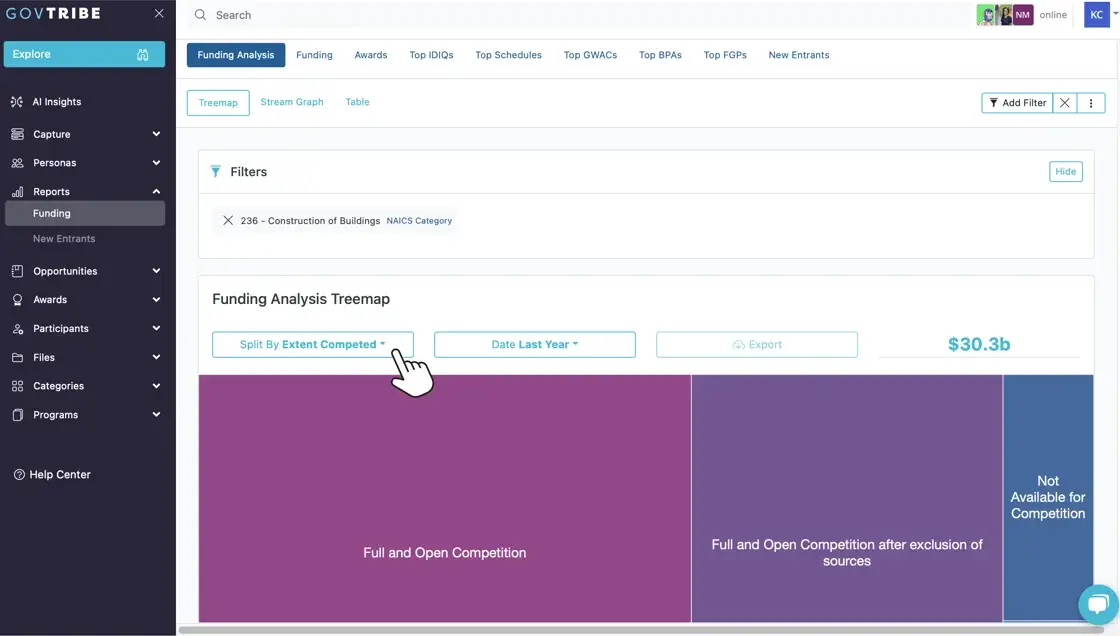Click the search magnifier icon
The image size is (1120, 636).
tap(200, 15)
